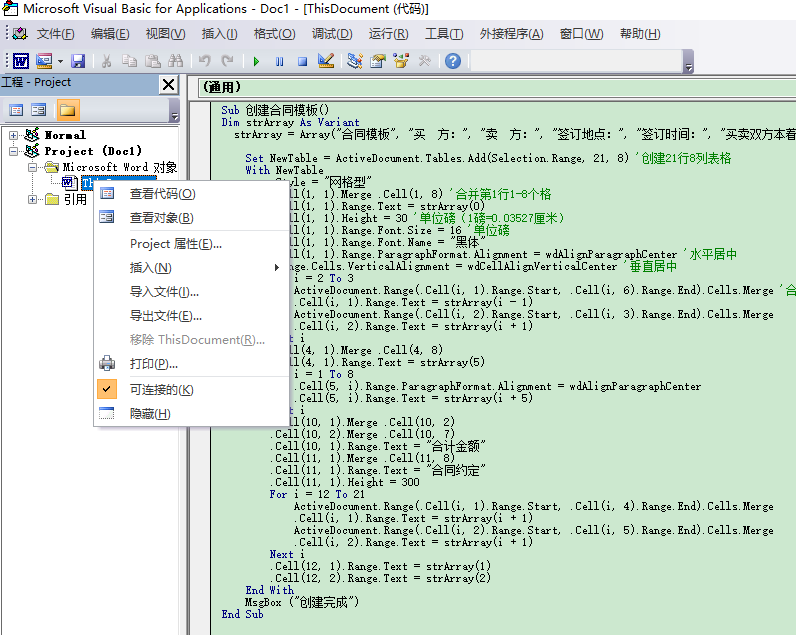Screen dimensions: 796x635
Task: Expand the Normal project node
Action: coord(14,136)
